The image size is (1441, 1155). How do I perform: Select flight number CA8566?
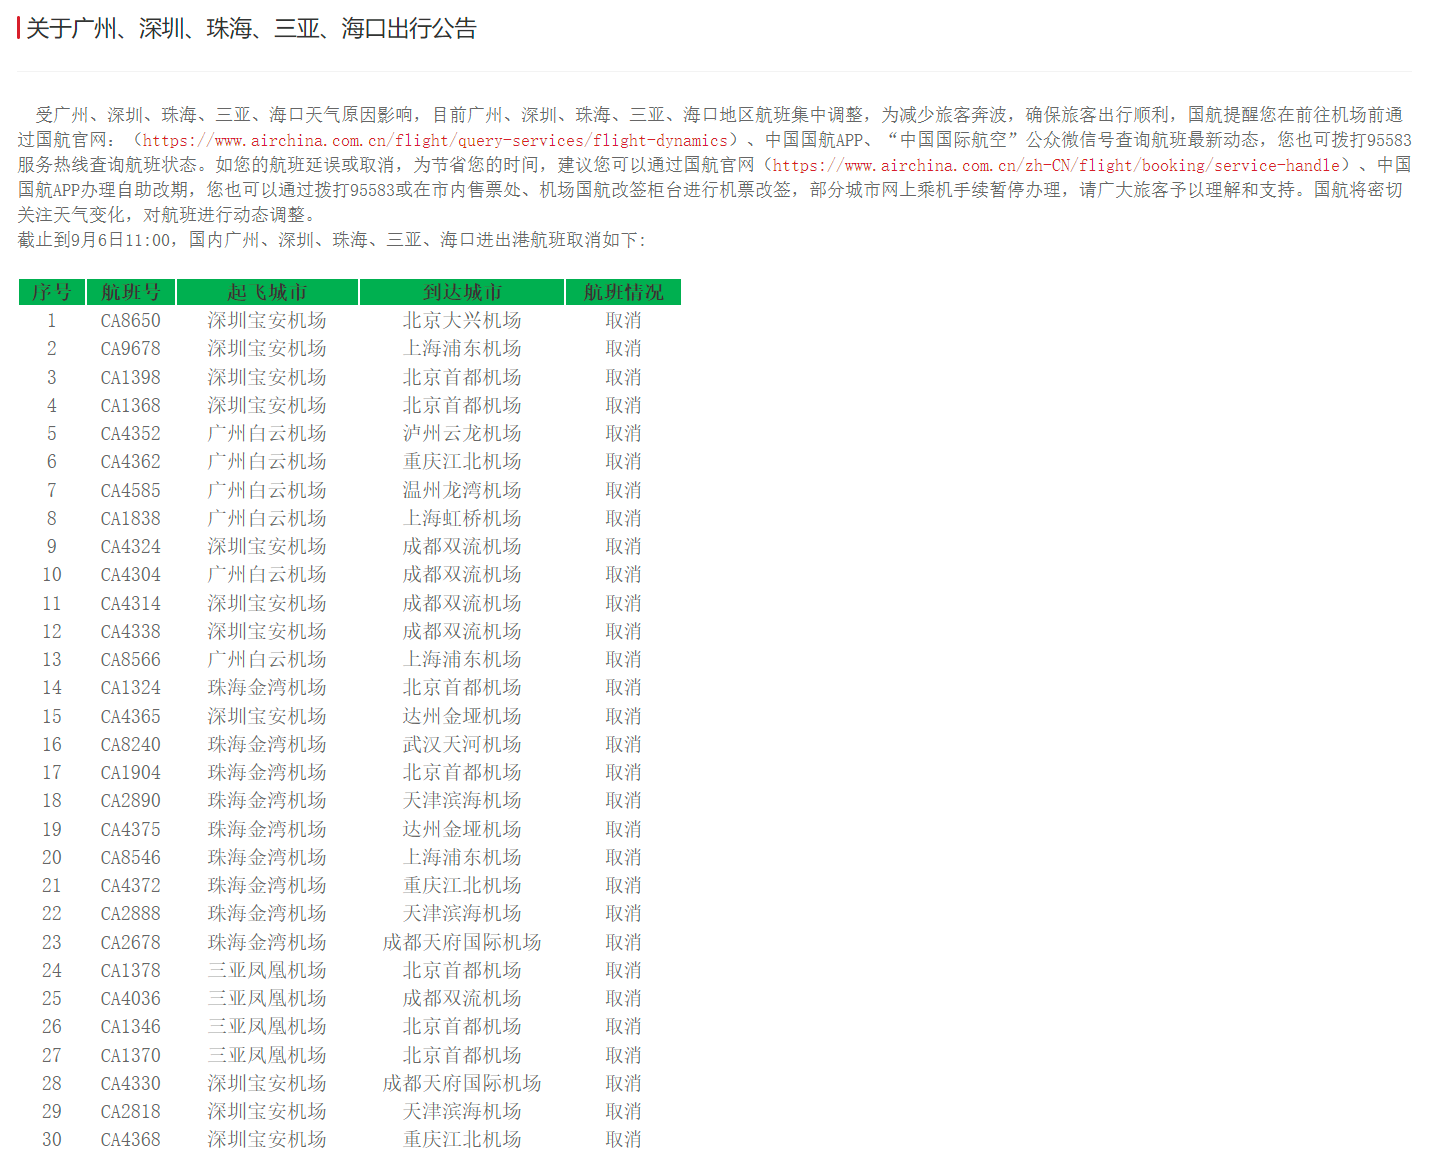pyautogui.click(x=131, y=660)
